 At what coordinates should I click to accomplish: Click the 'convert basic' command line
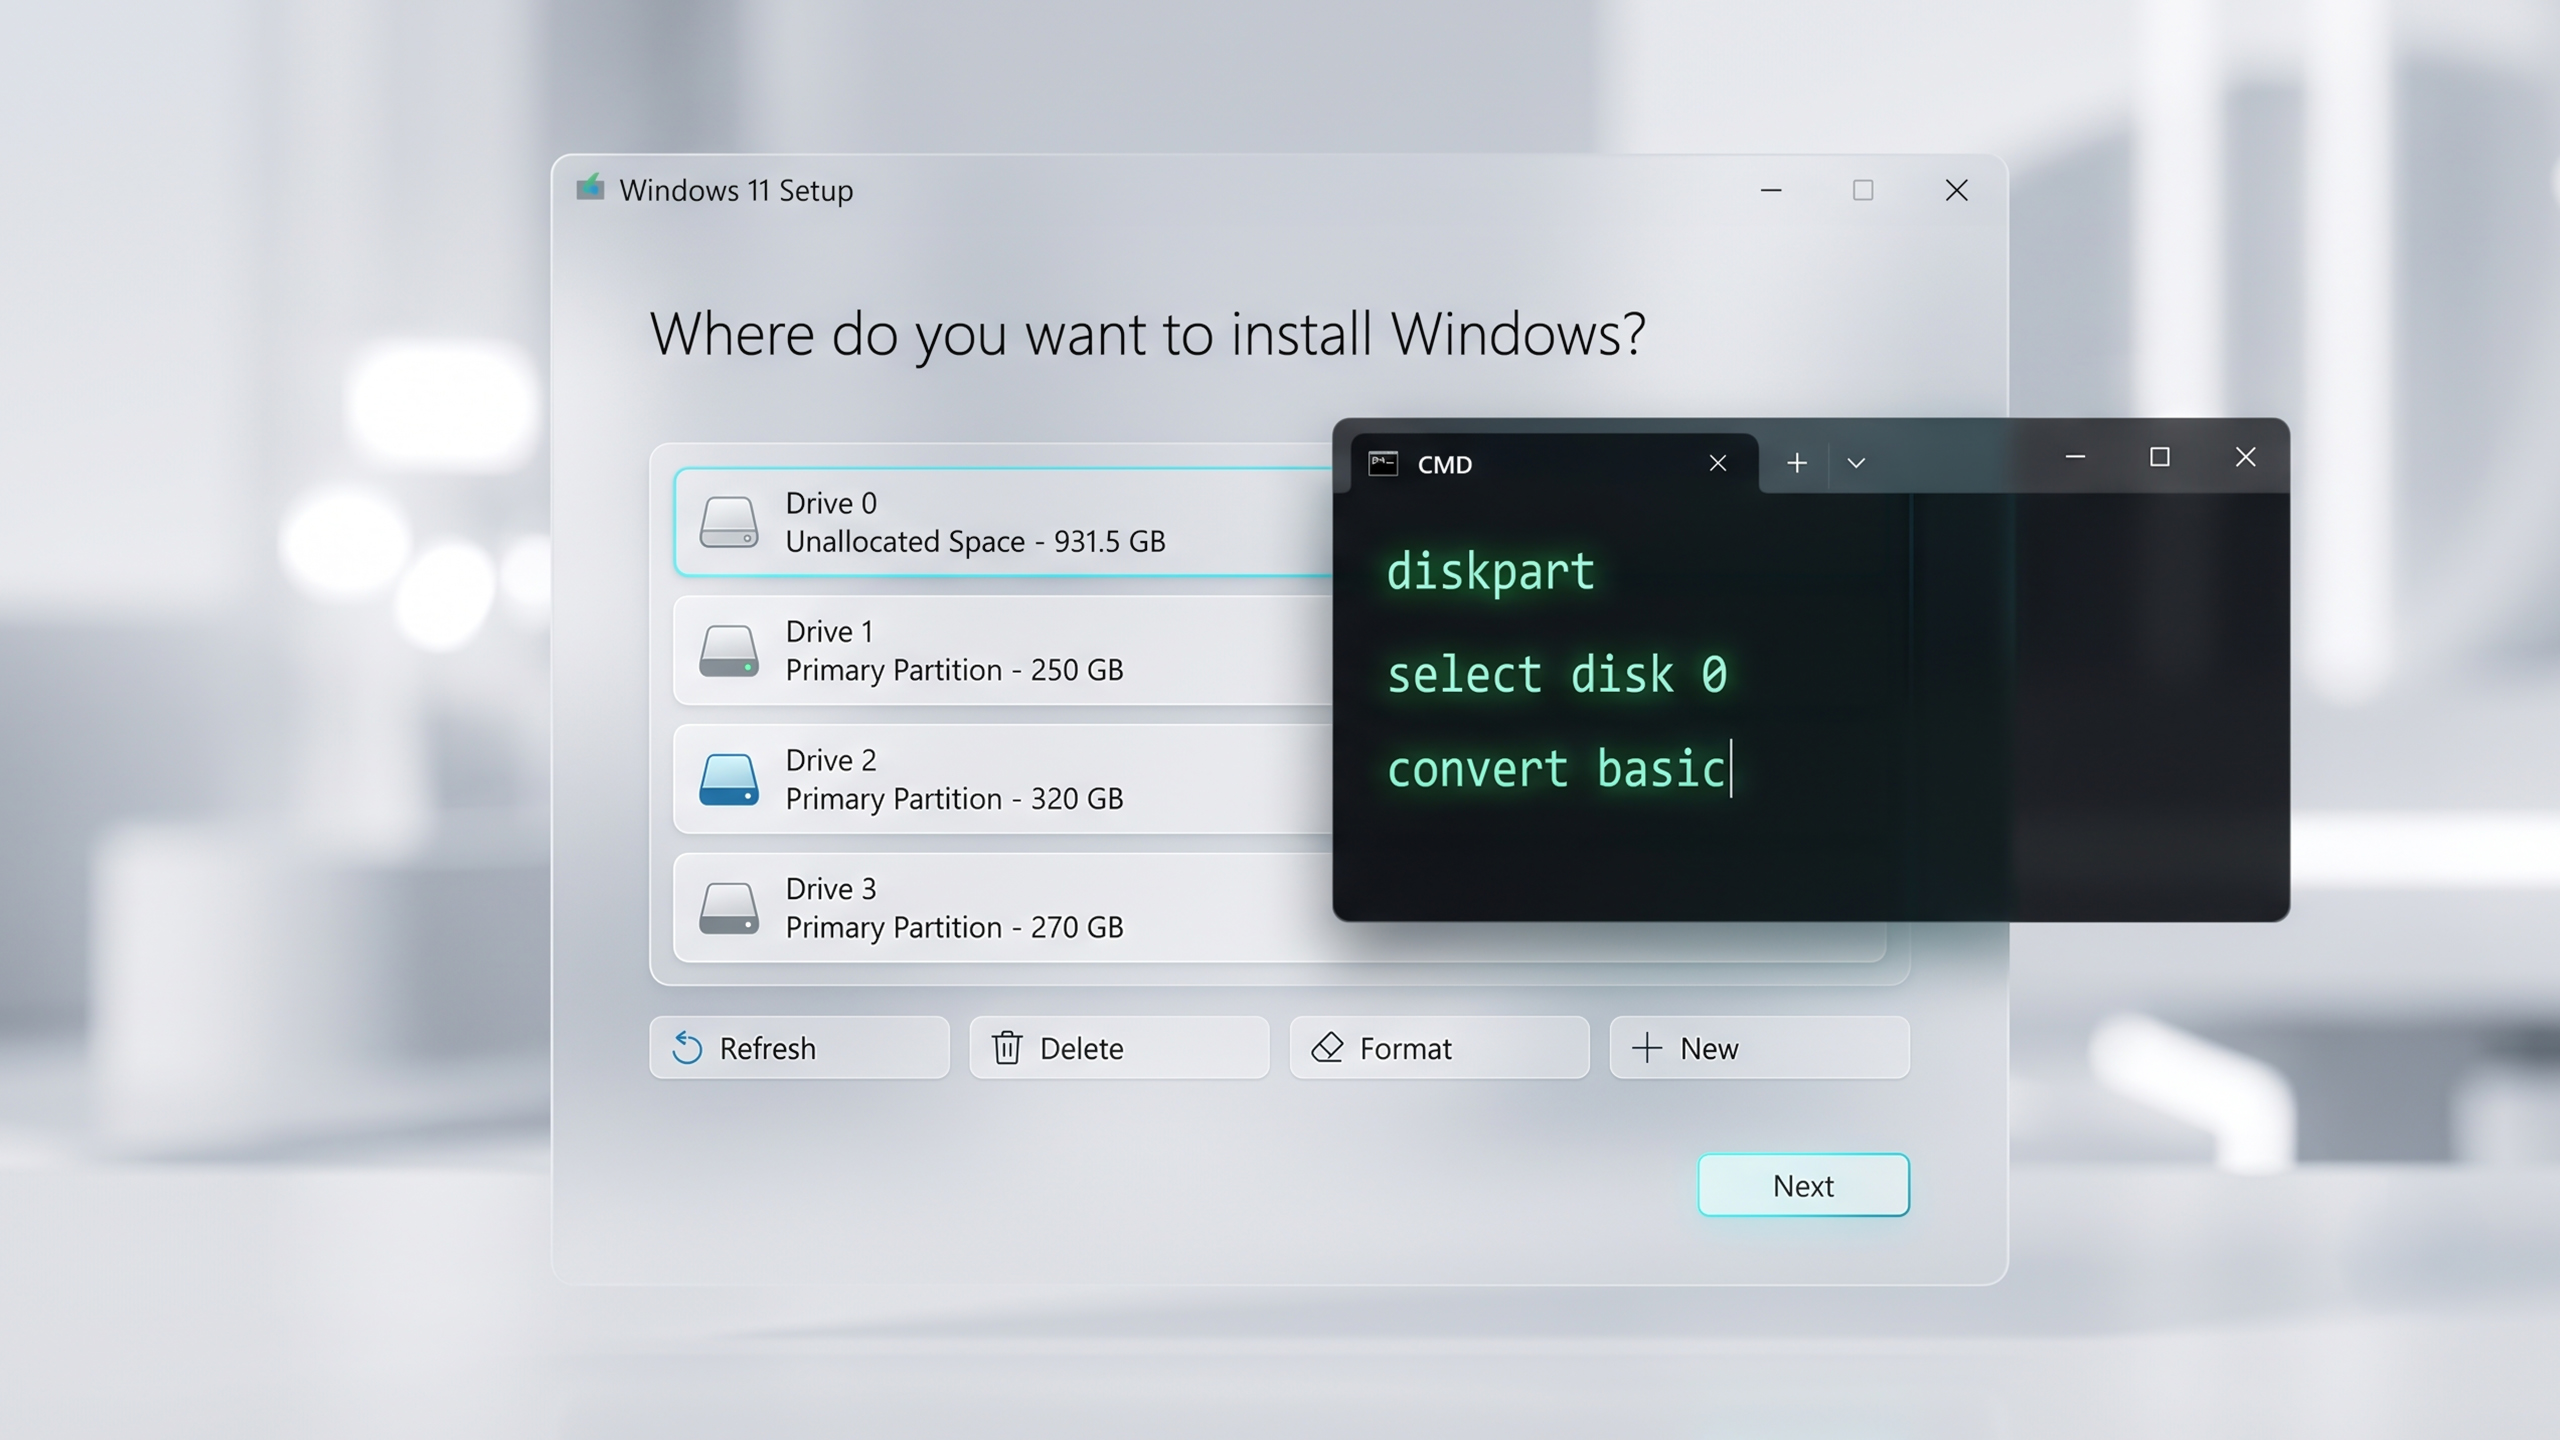click(1556, 769)
